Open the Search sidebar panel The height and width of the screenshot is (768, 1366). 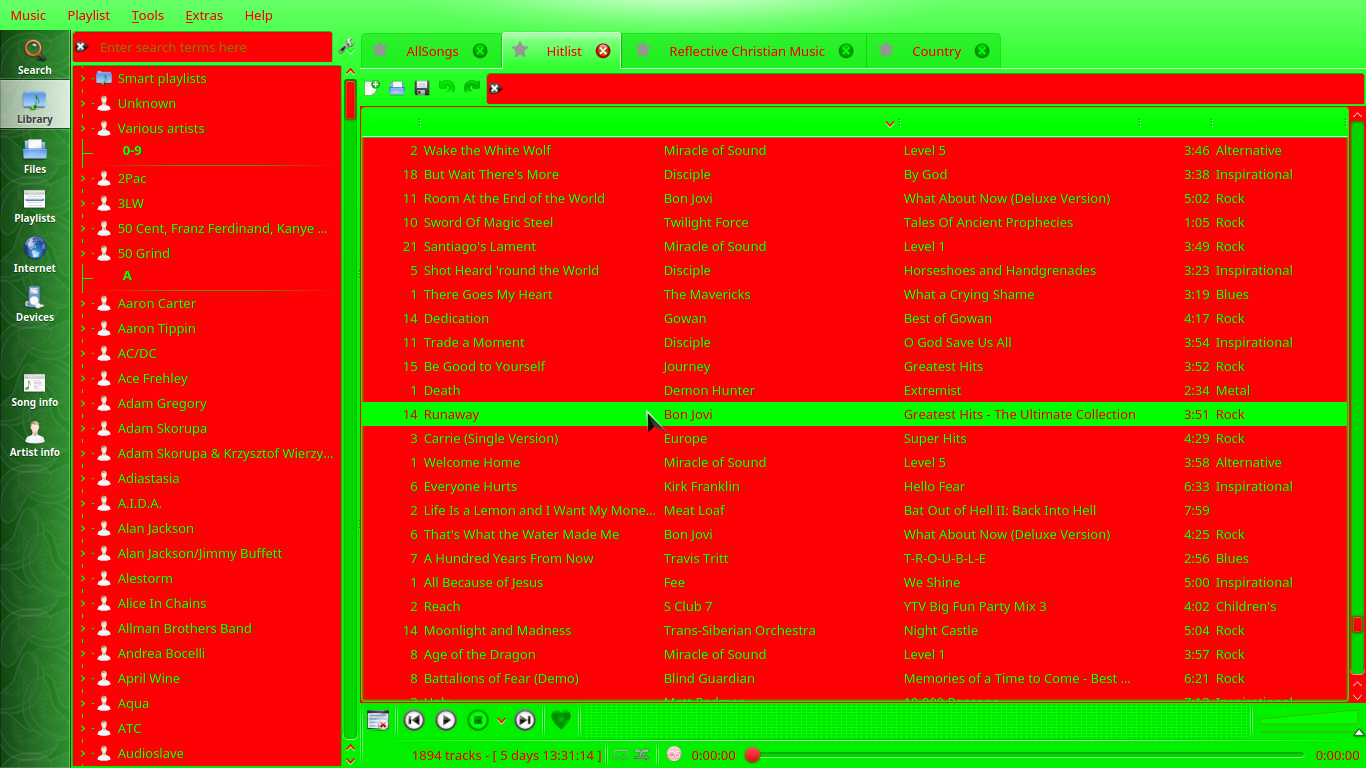(35, 57)
